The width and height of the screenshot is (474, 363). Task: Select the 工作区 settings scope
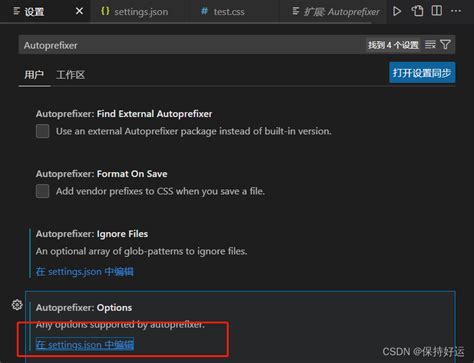point(71,75)
